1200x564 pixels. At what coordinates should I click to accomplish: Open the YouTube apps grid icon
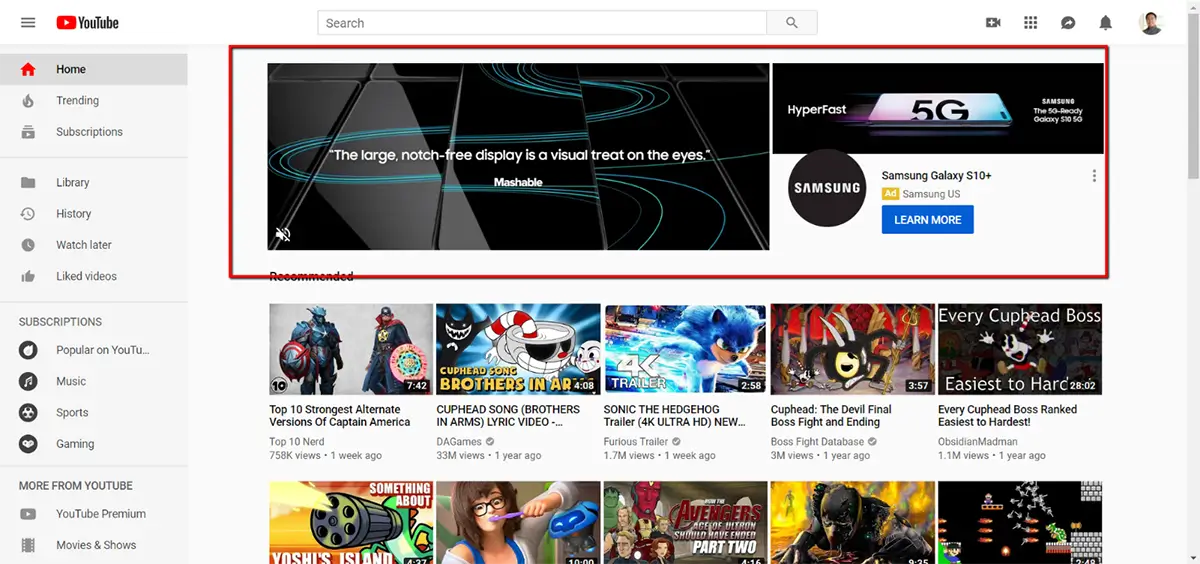click(1031, 22)
